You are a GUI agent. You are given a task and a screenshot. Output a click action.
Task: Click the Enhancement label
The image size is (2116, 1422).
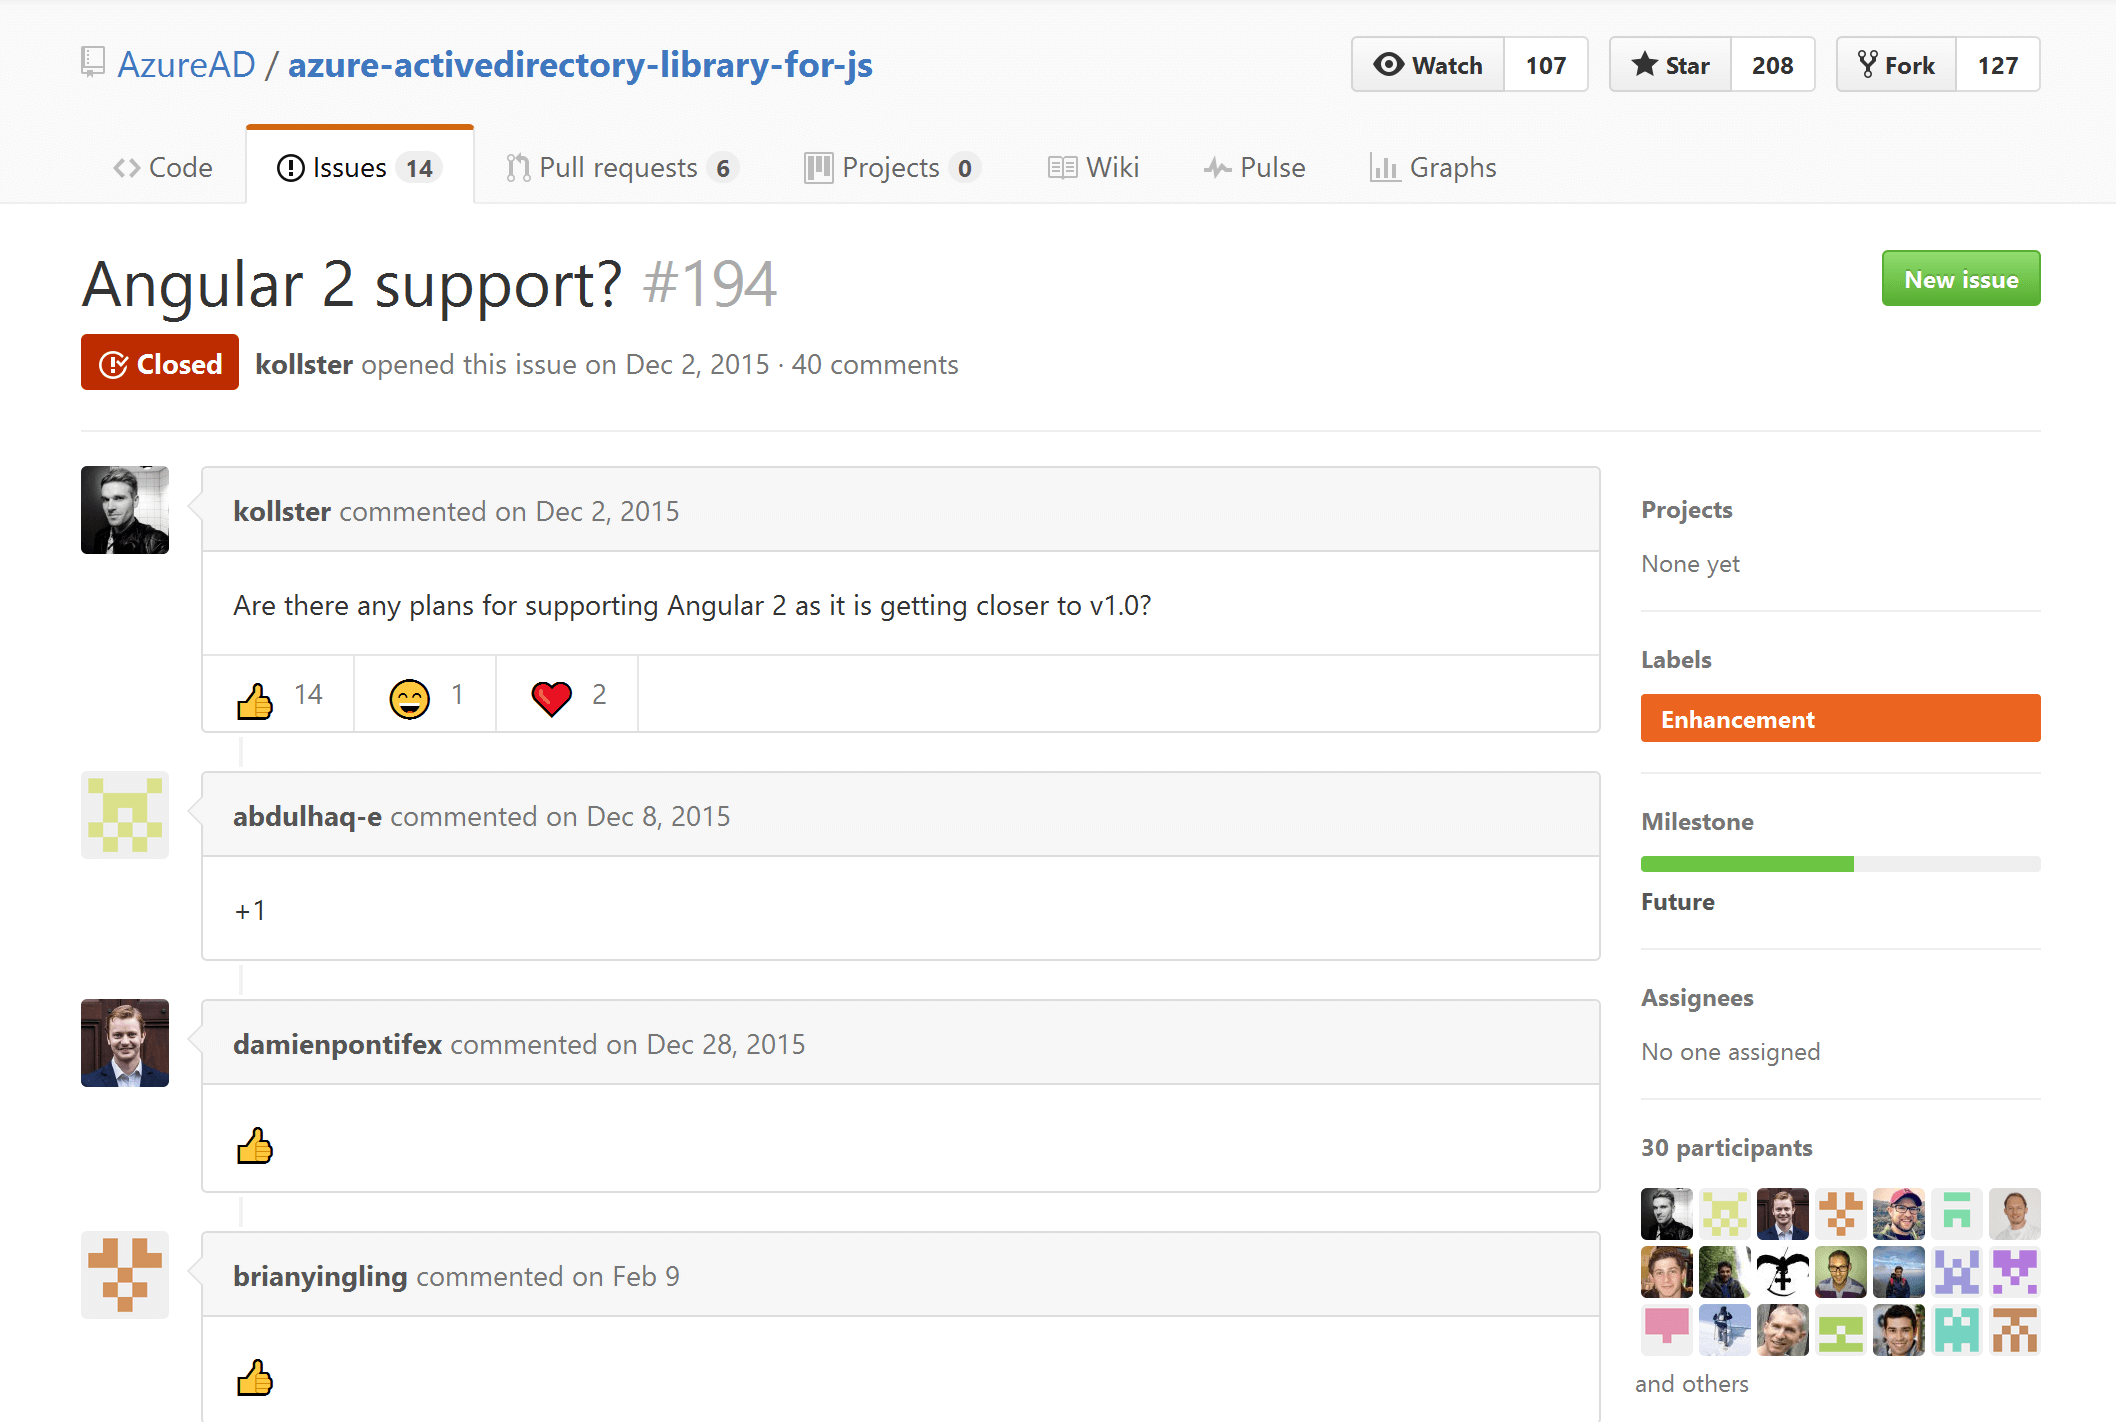(x=1840, y=718)
